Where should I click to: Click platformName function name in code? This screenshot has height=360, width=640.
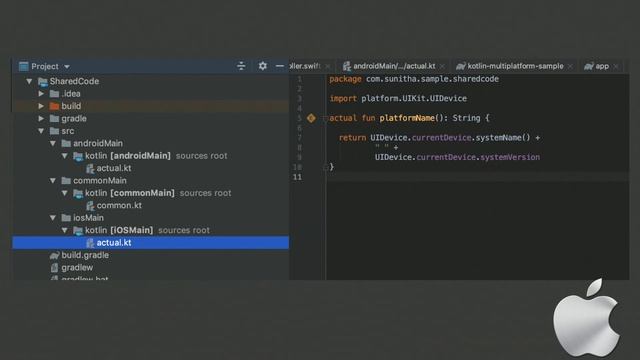click(x=407, y=118)
